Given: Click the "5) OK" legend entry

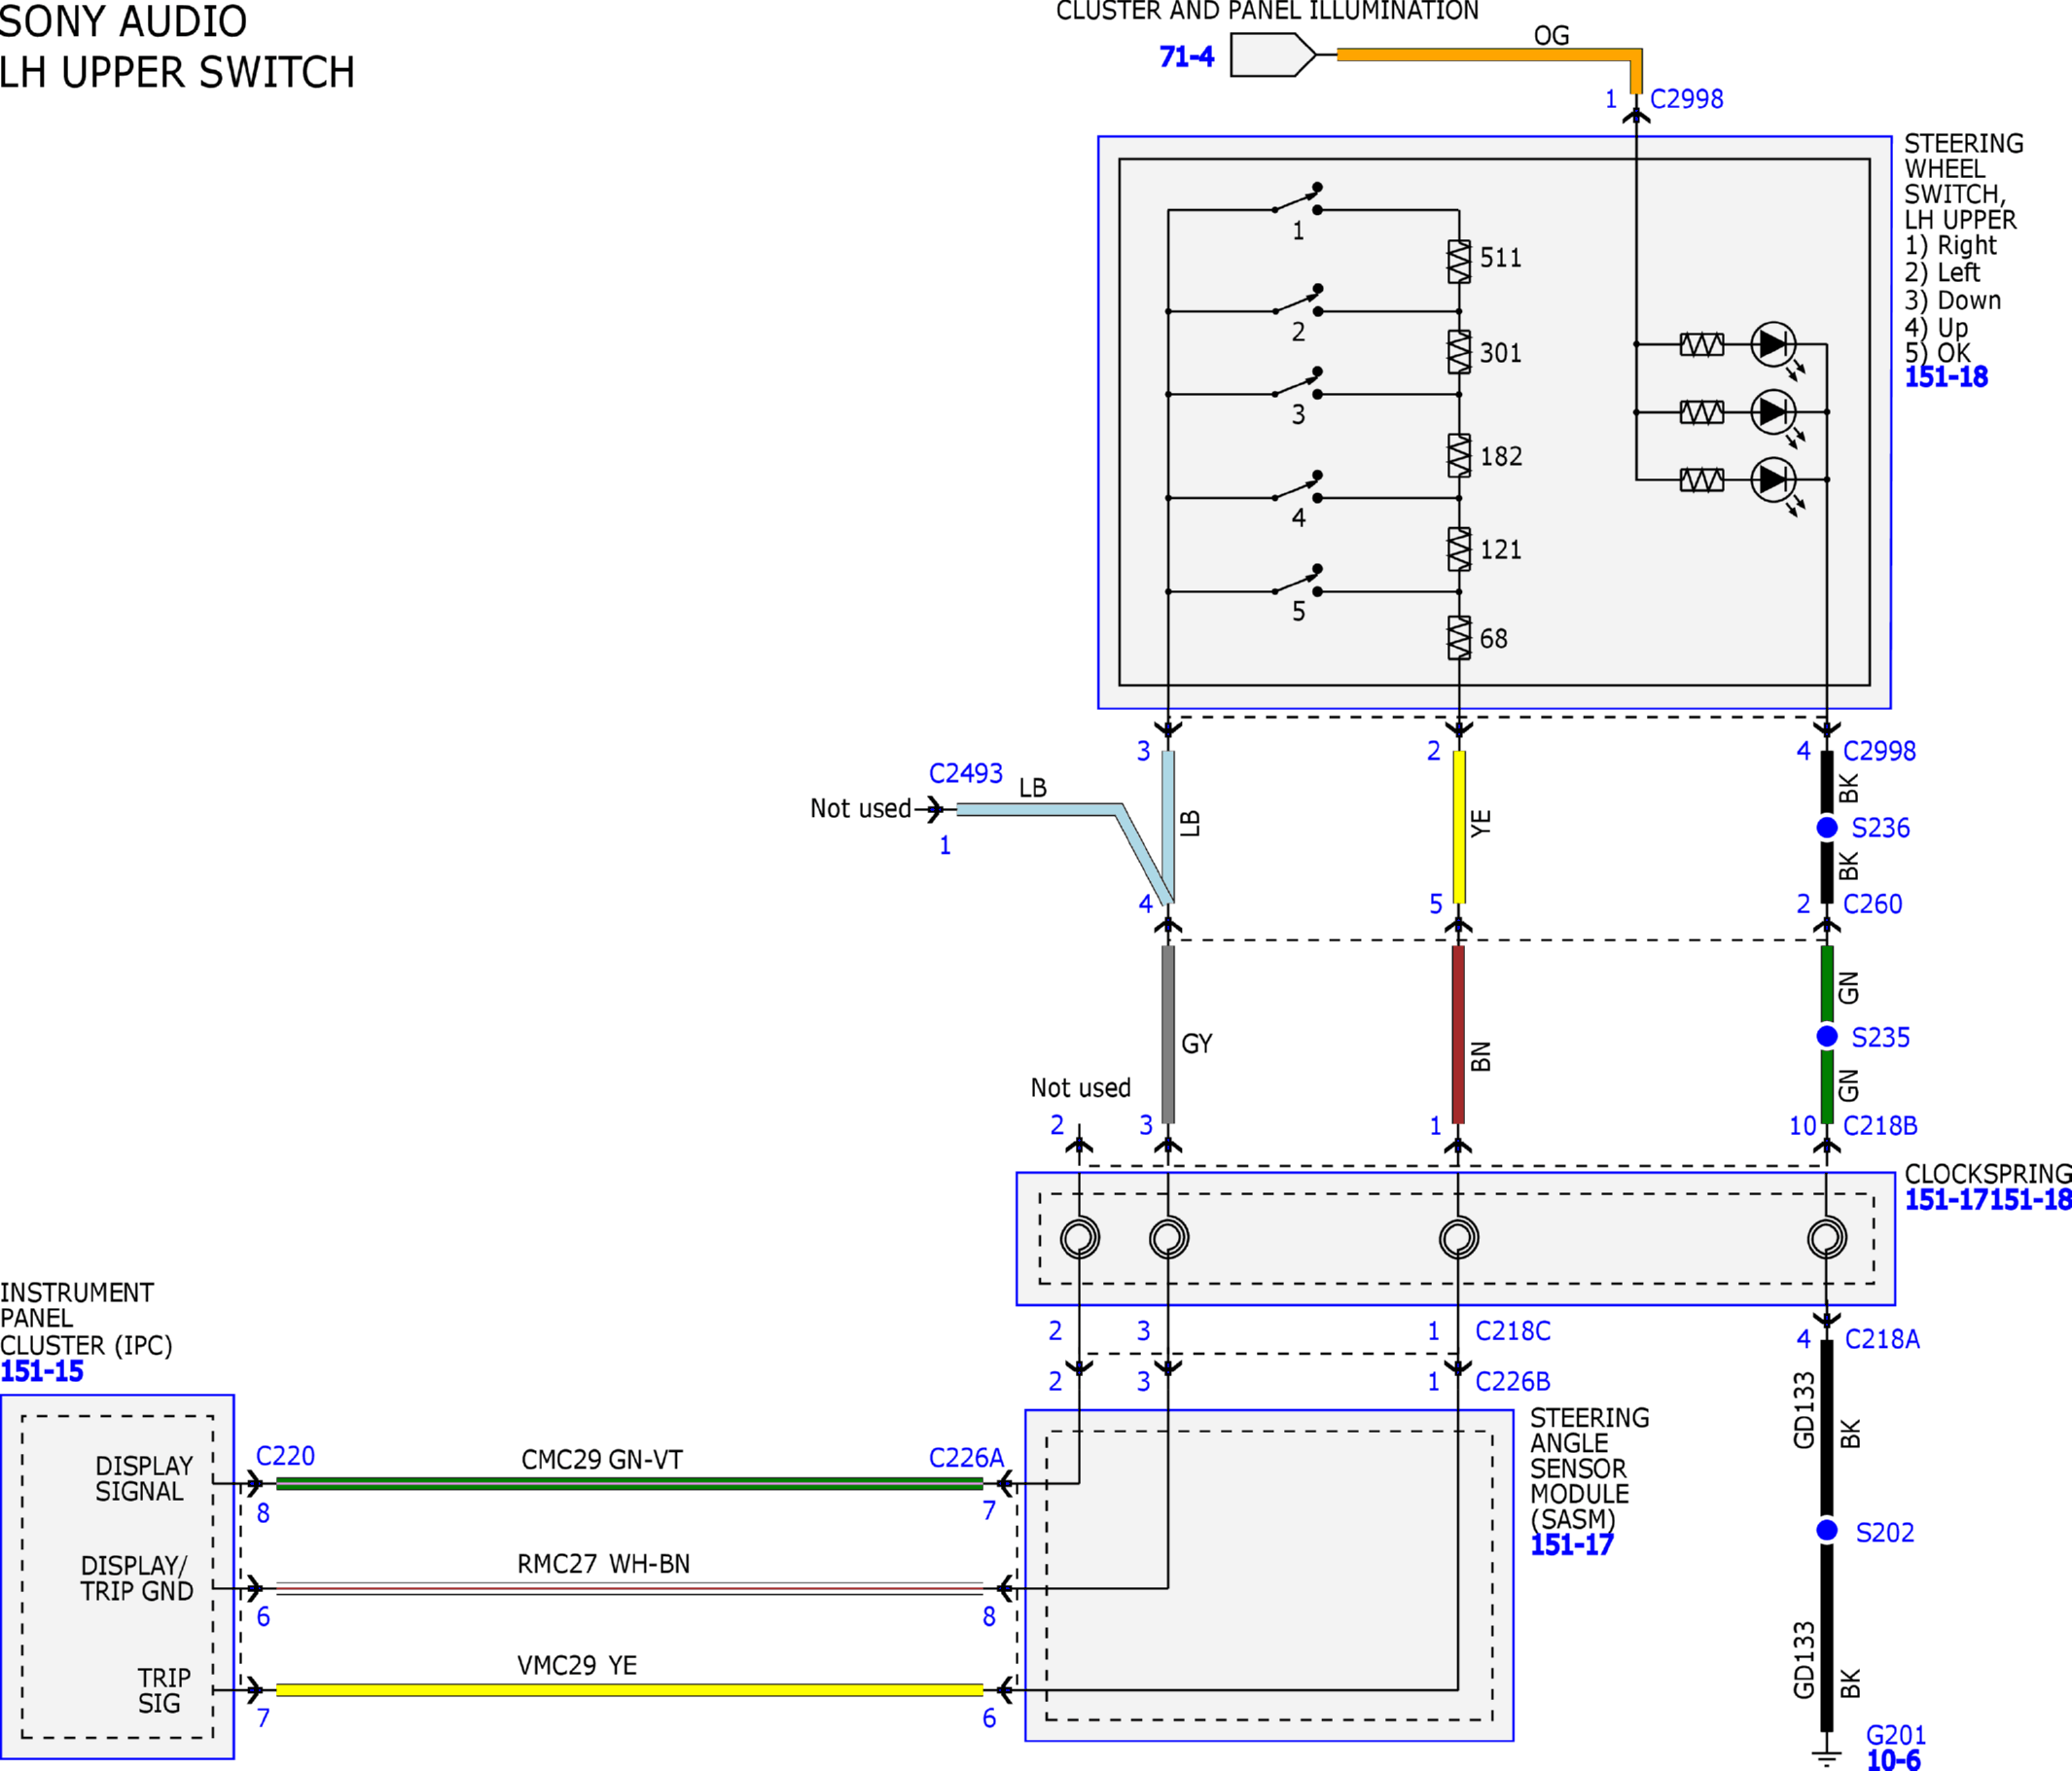Looking at the screenshot, I should [1937, 353].
